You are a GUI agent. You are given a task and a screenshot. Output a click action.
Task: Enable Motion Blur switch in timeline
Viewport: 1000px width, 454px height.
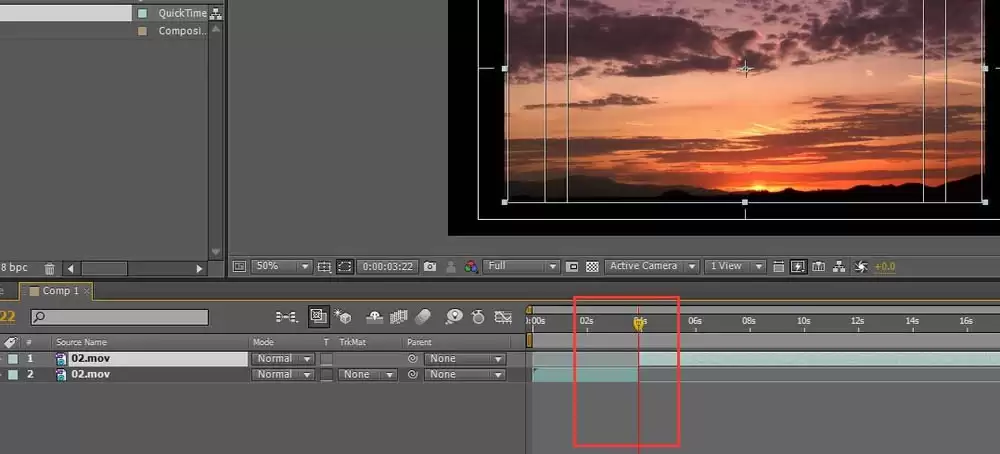423,316
